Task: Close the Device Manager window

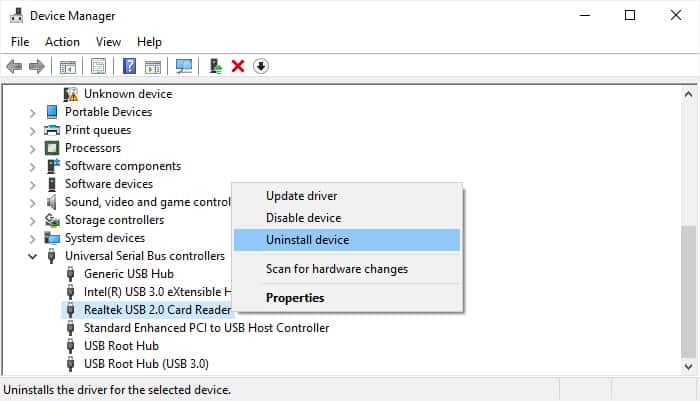Action: [x=676, y=15]
